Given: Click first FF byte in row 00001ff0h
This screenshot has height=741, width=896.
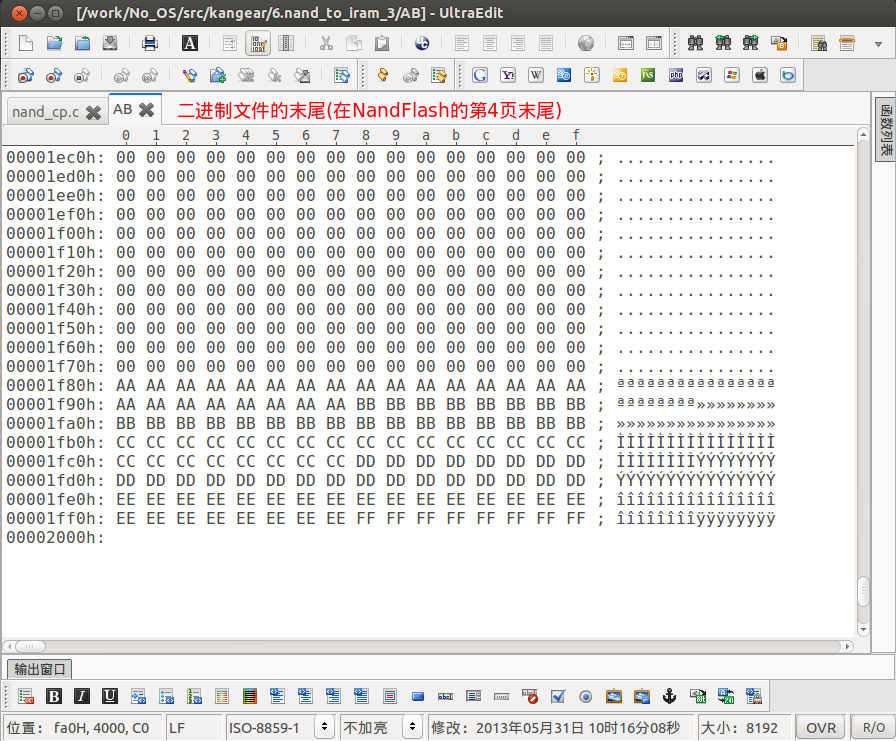Looking at the screenshot, I should coord(366,519).
